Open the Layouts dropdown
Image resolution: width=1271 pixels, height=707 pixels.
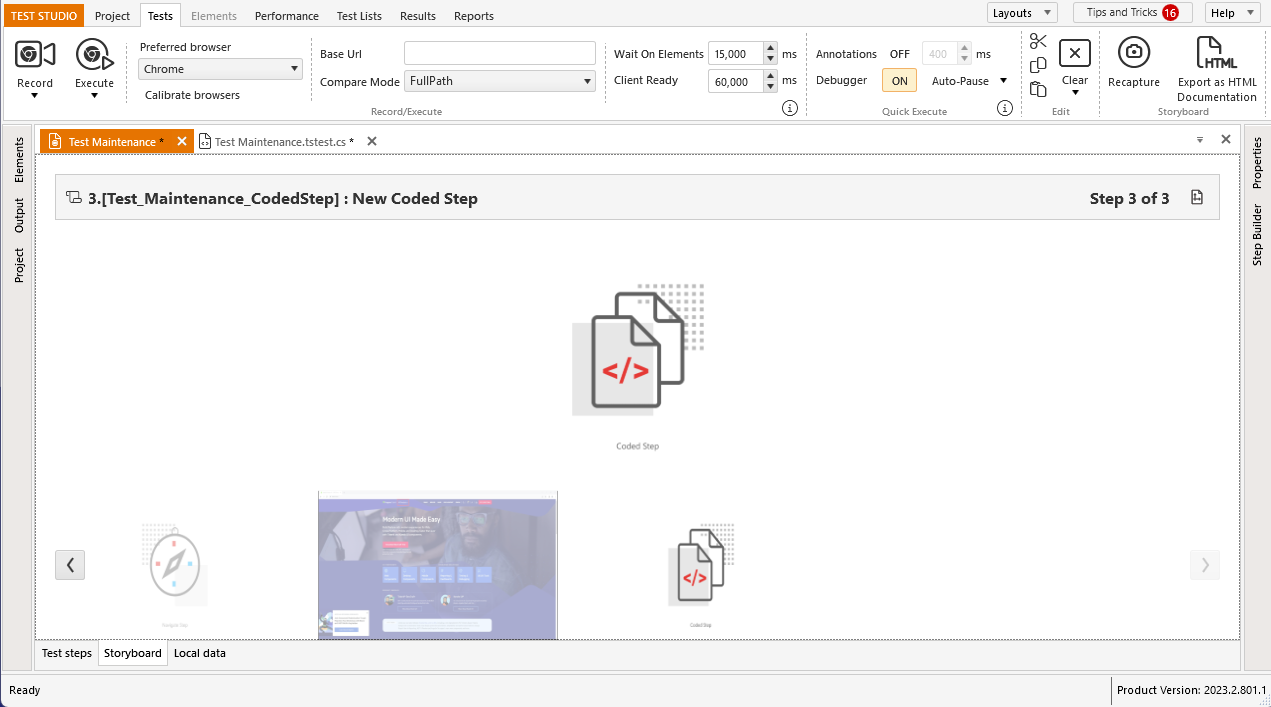1022,13
